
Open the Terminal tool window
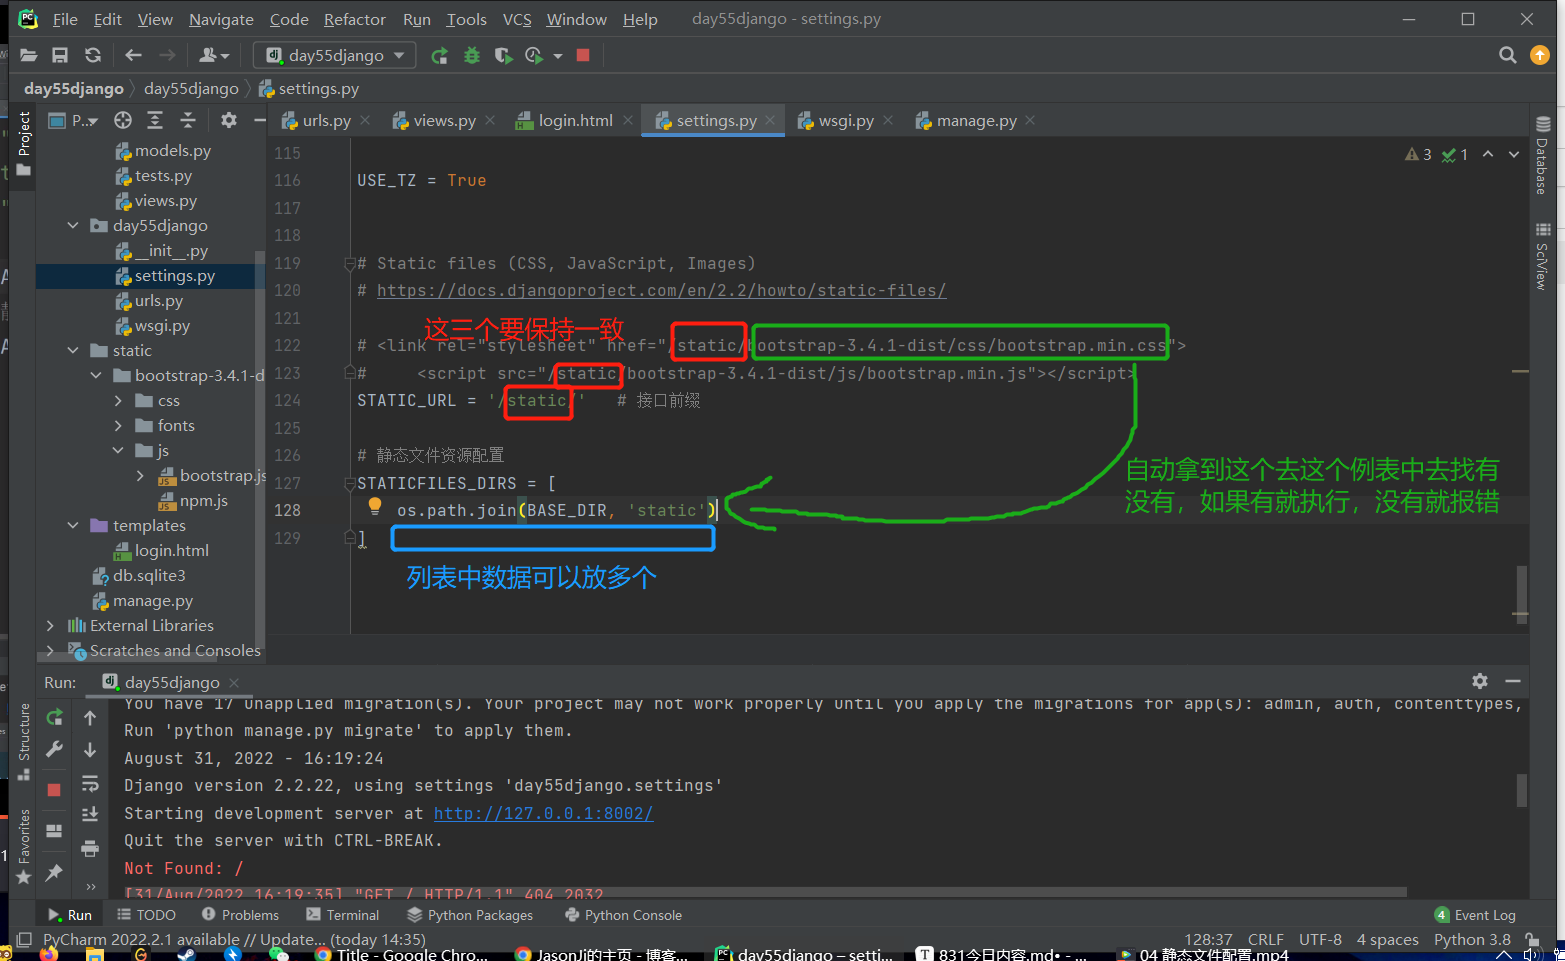(343, 915)
